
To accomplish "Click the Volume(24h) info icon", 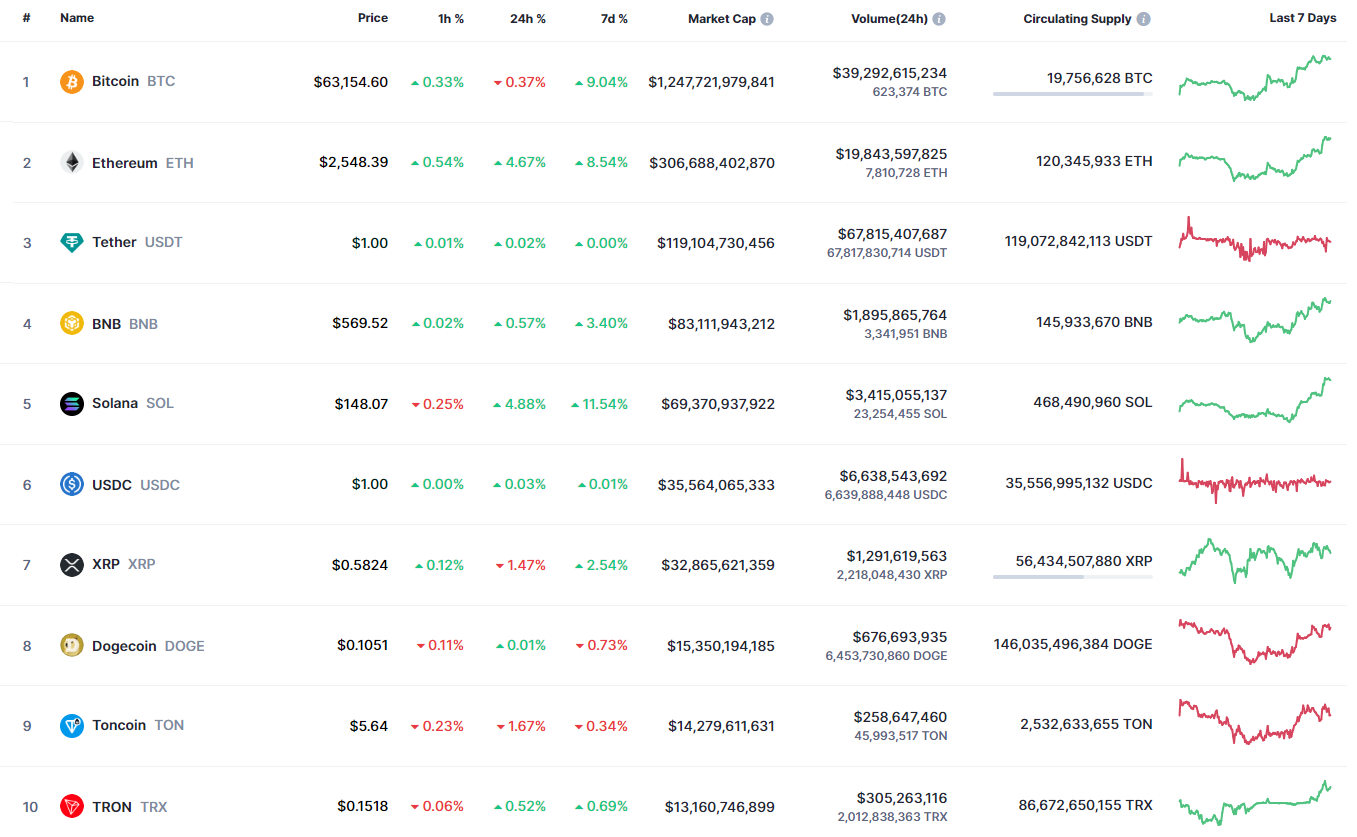I will [939, 19].
